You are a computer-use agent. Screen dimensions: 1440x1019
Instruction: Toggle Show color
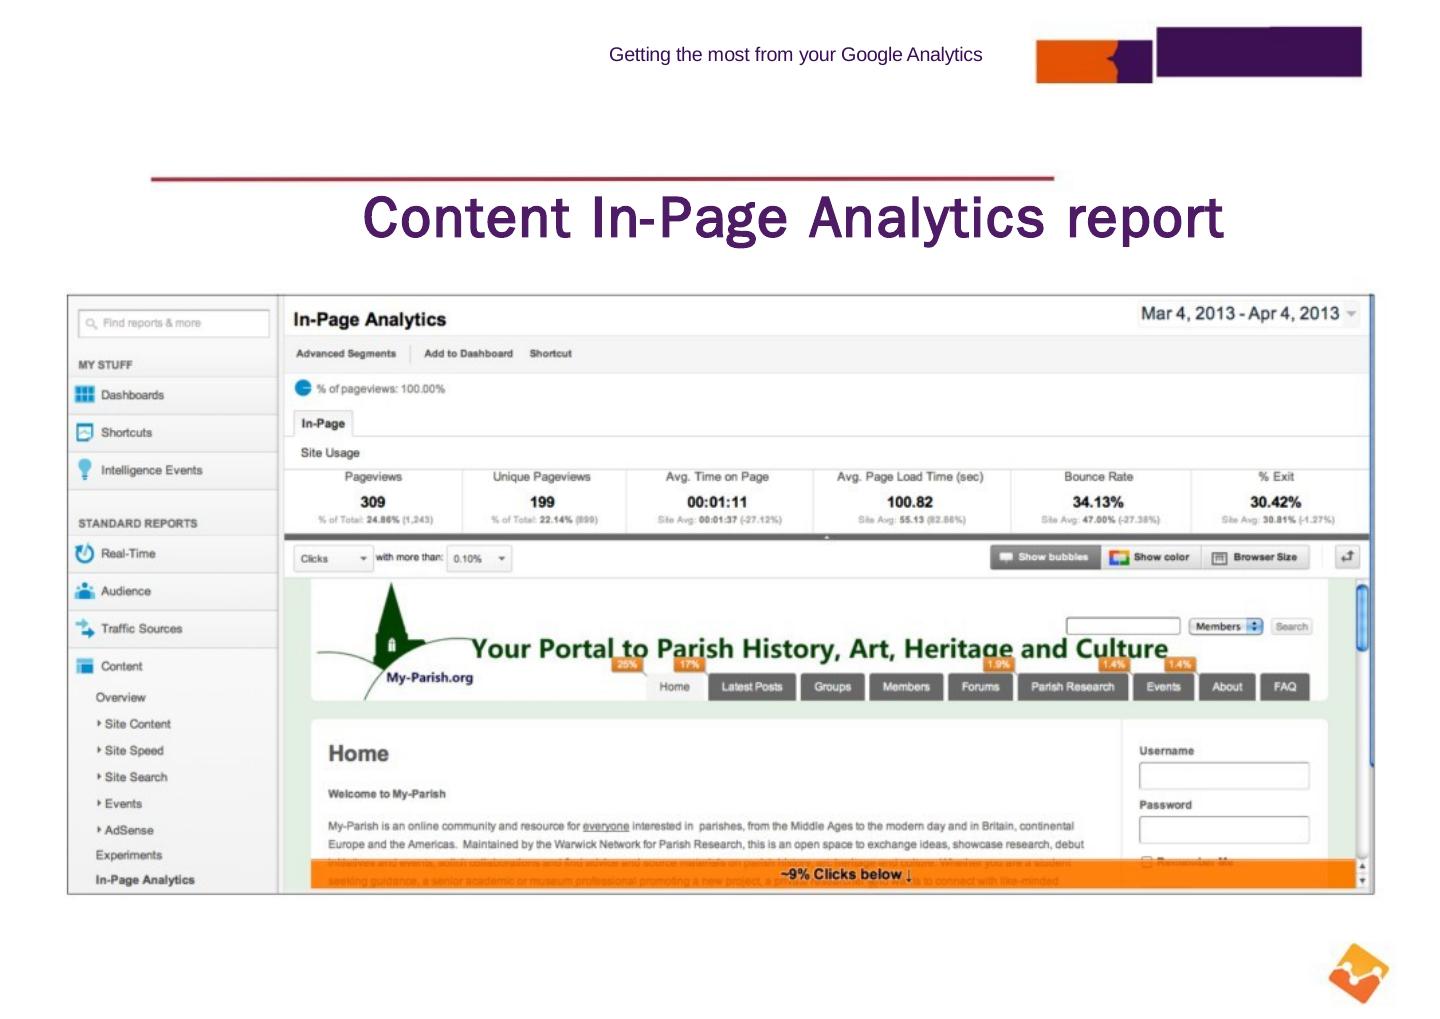pyautogui.click(x=1151, y=557)
